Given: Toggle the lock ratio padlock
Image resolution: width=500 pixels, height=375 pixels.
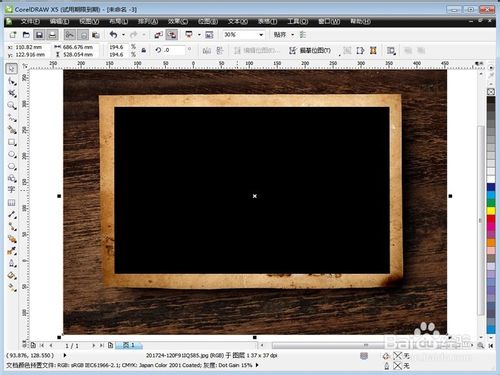Looking at the screenshot, I should 144,50.
